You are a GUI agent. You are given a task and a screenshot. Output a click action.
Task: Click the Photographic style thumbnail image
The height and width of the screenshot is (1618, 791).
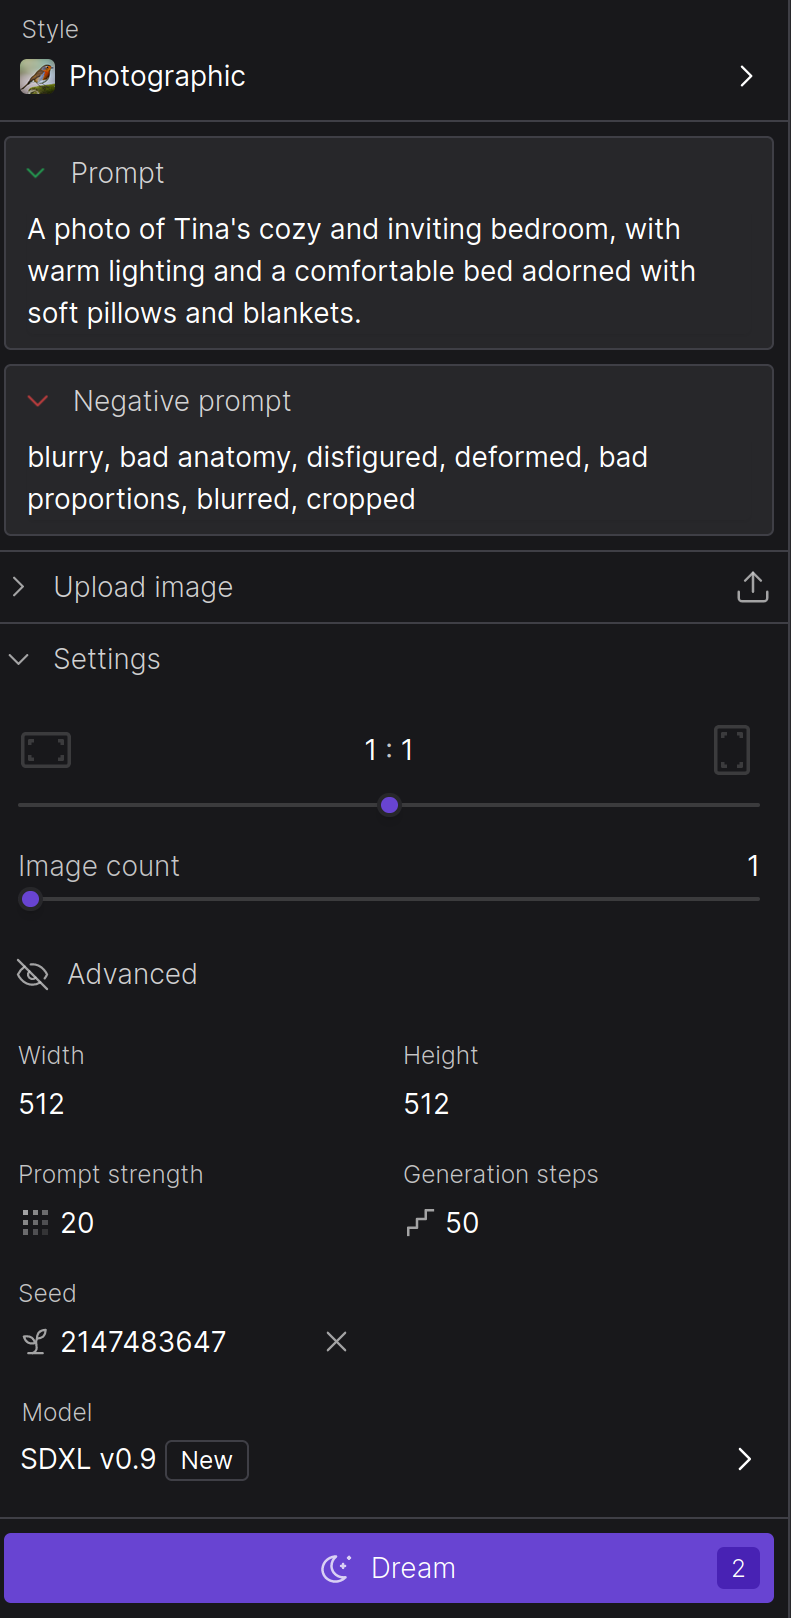tap(38, 76)
